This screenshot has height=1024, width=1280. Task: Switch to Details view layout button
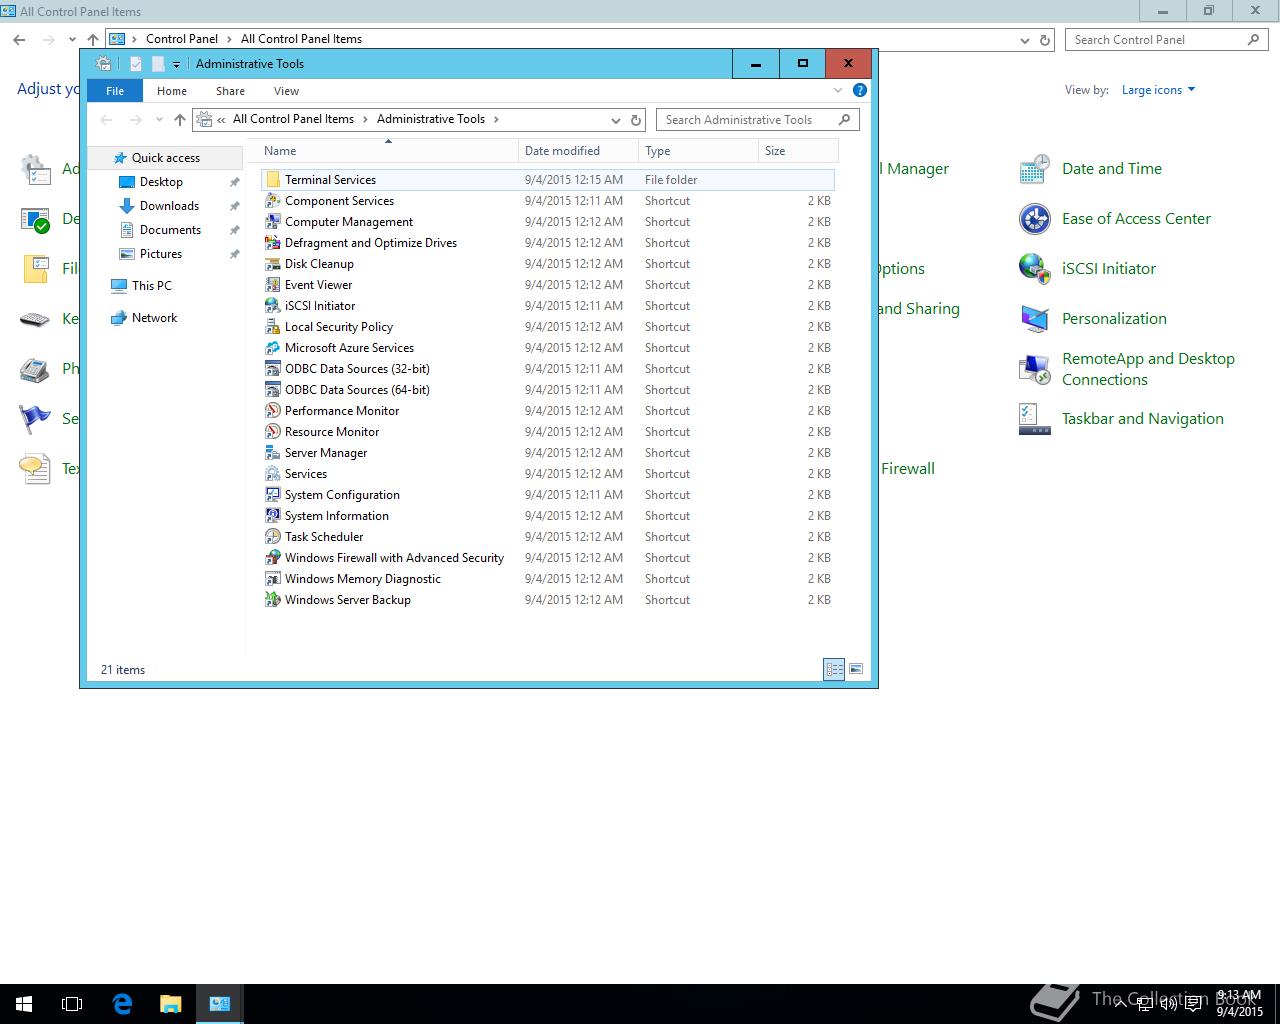click(834, 670)
